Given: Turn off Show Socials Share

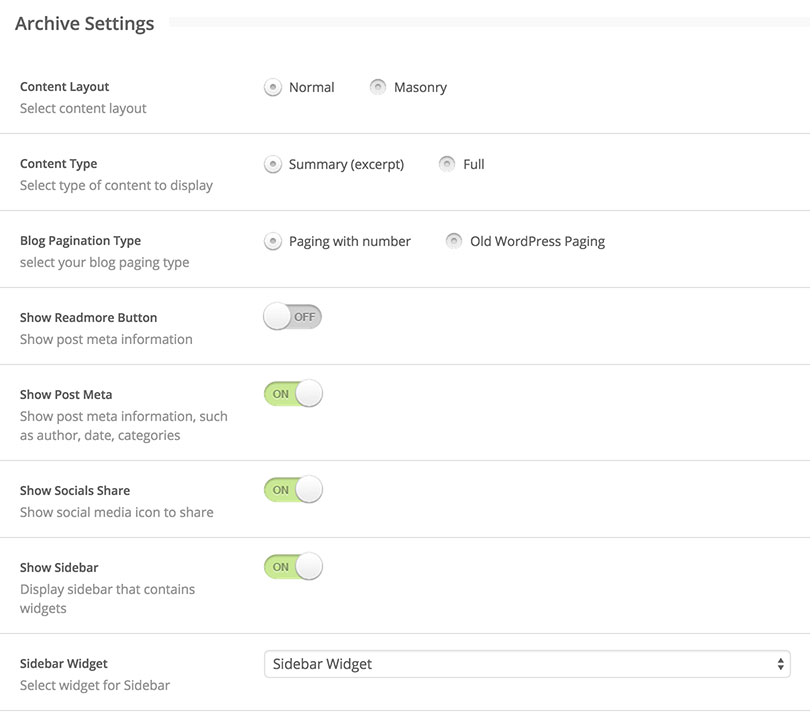Looking at the screenshot, I should 292,489.
